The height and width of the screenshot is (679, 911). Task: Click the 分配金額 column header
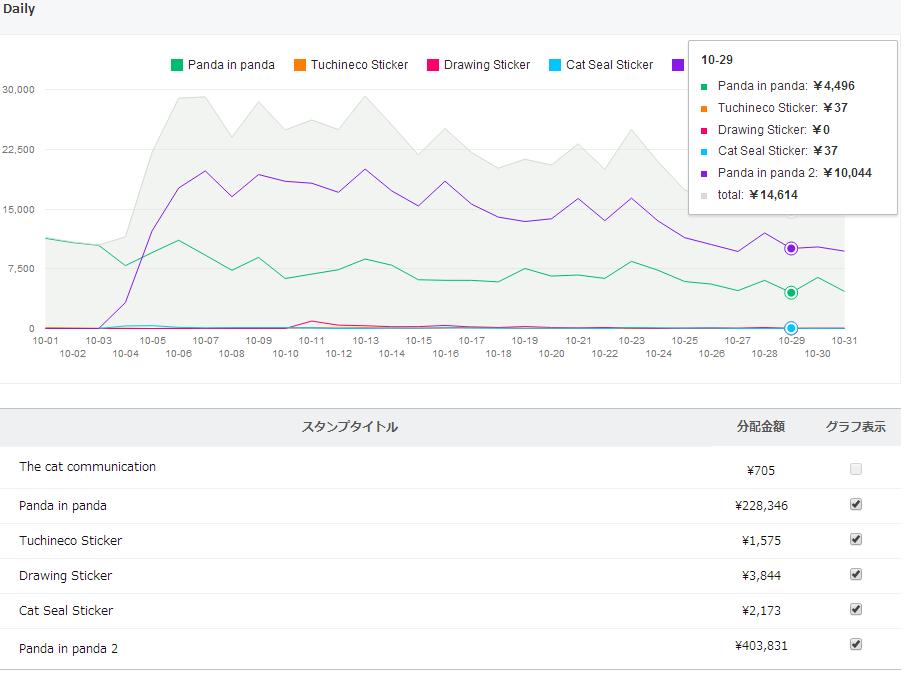[760, 427]
